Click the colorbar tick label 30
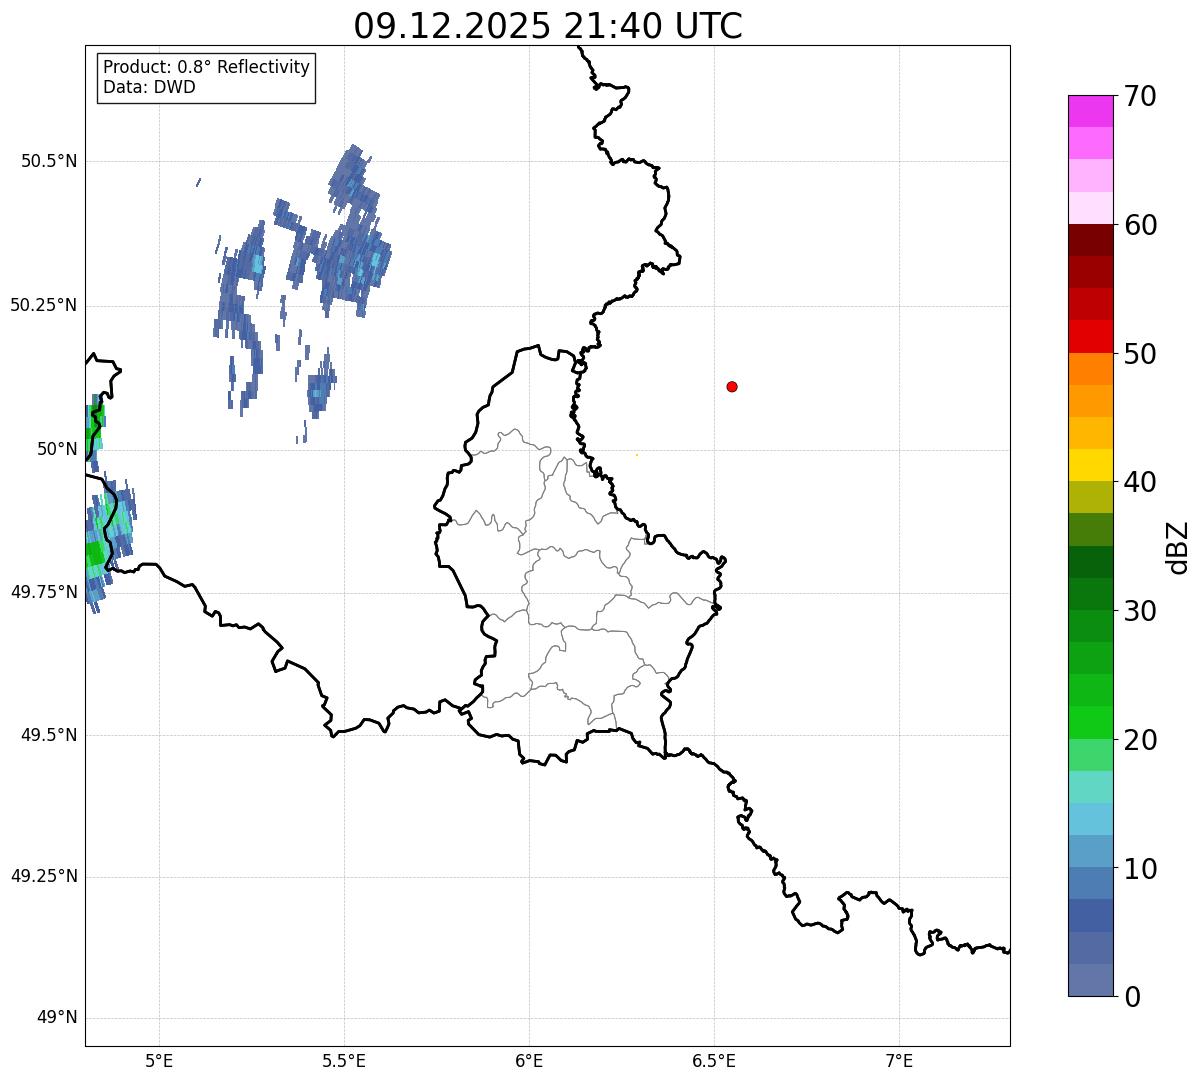This screenshot has height=1081, width=1202. click(x=1140, y=612)
